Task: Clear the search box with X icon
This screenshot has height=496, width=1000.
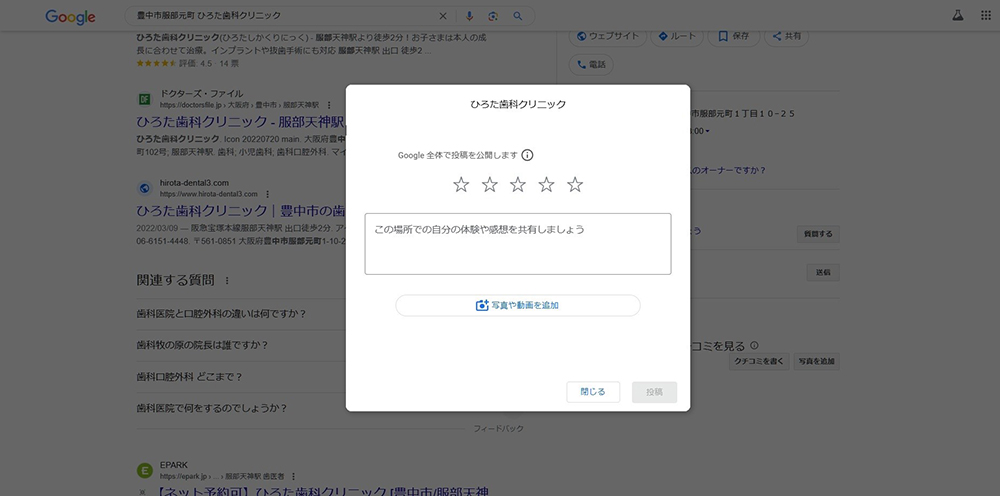Action: (444, 17)
